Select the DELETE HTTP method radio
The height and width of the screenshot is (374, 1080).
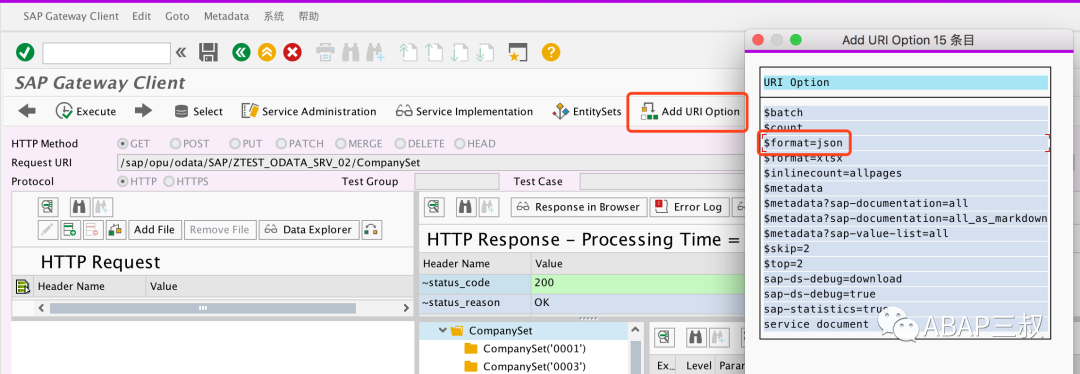(400, 144)
